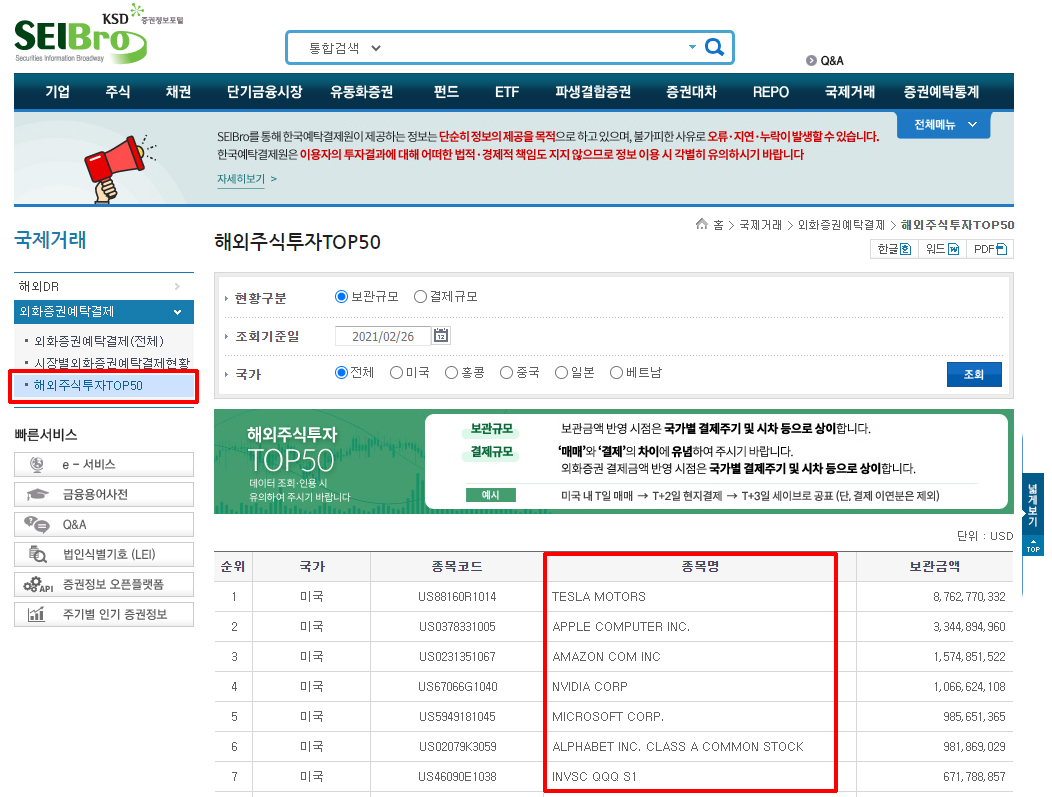
Task: Select 홍콩 country radio button
Action: click(x=452, y=372)
